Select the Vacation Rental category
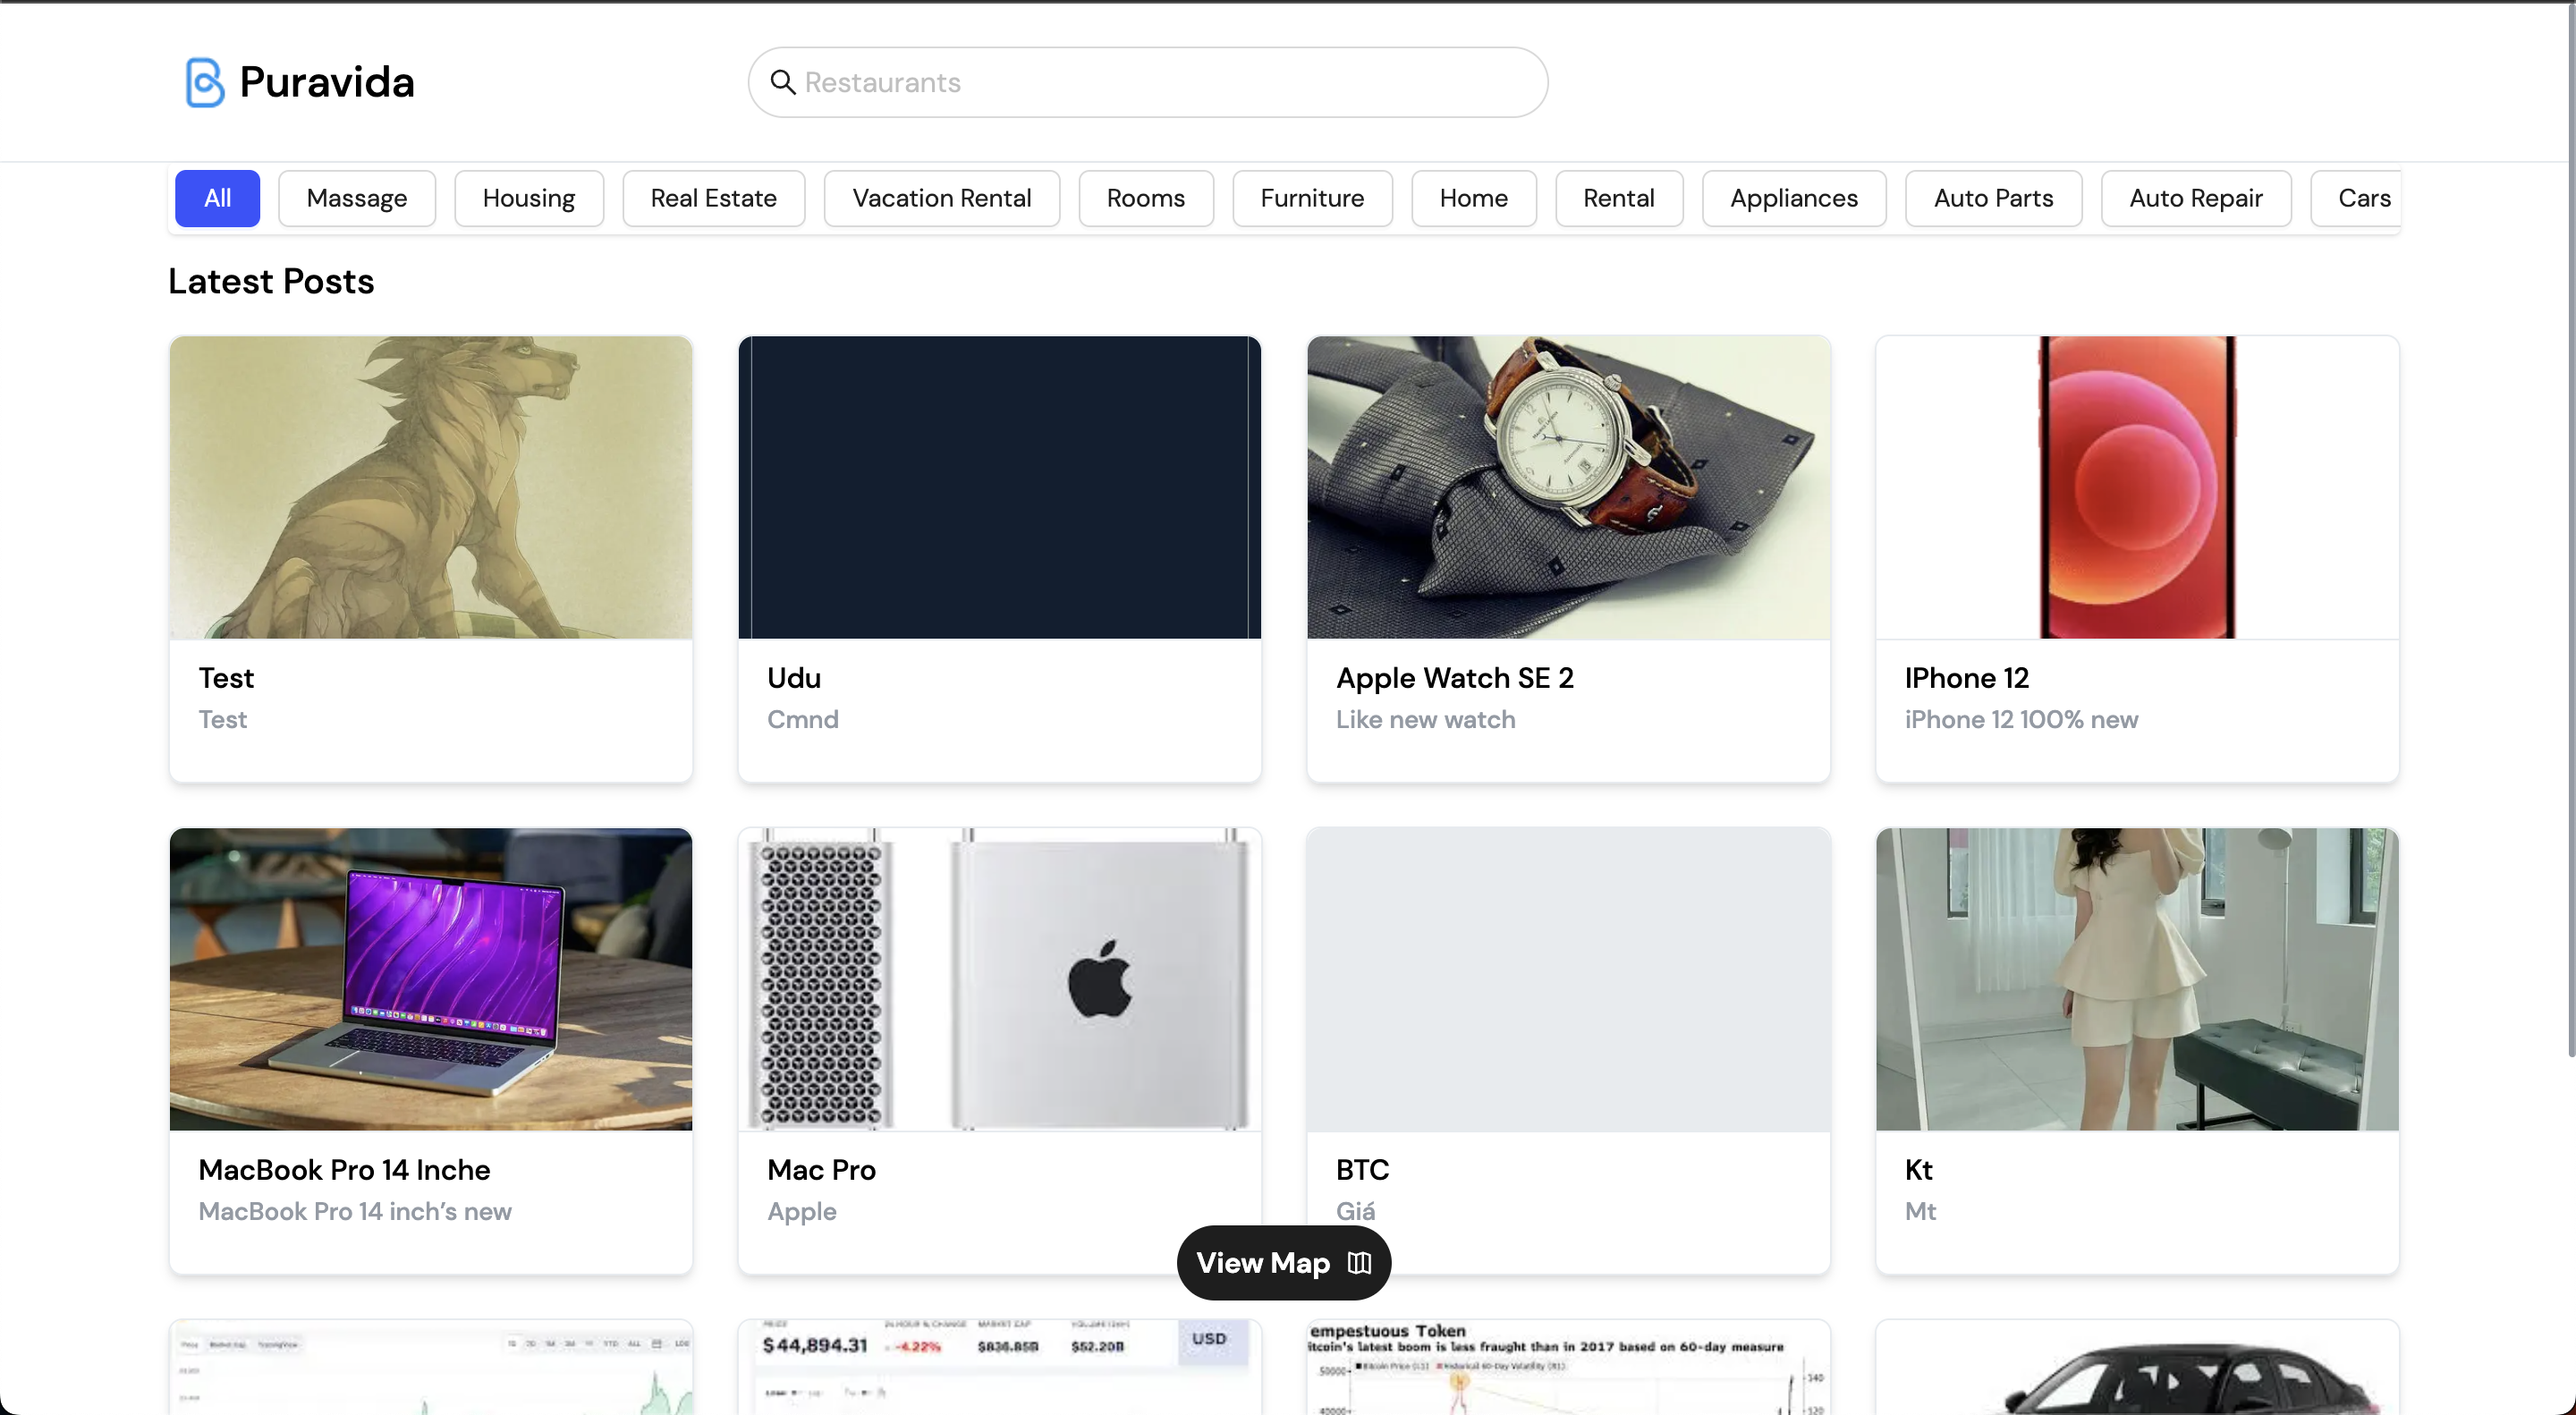The width and height of the screenshot is (2576, 1415). click(x=942, y=198)
